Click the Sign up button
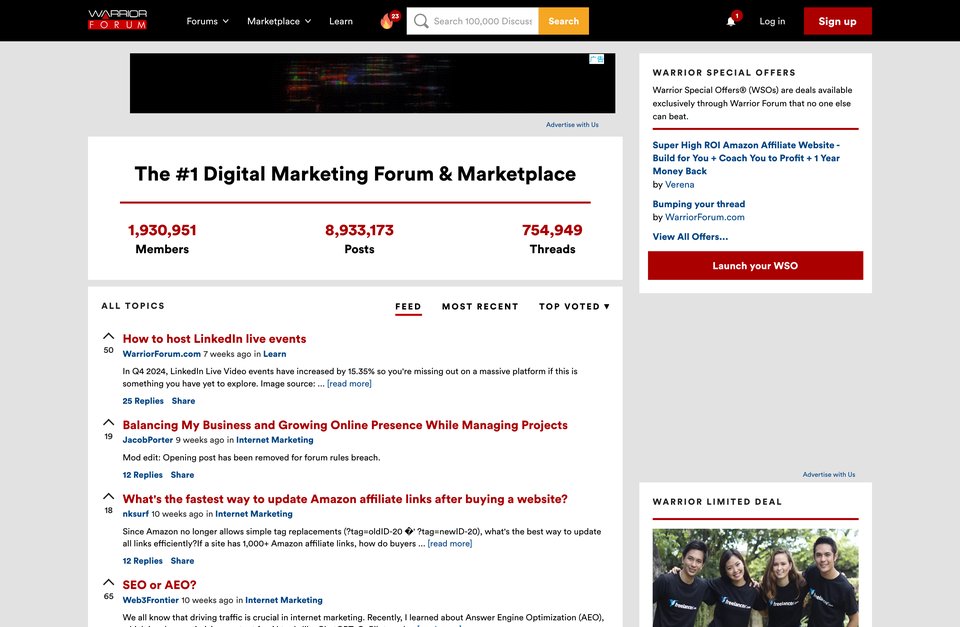This screenshot has height=627, width=960. point(838,21)
